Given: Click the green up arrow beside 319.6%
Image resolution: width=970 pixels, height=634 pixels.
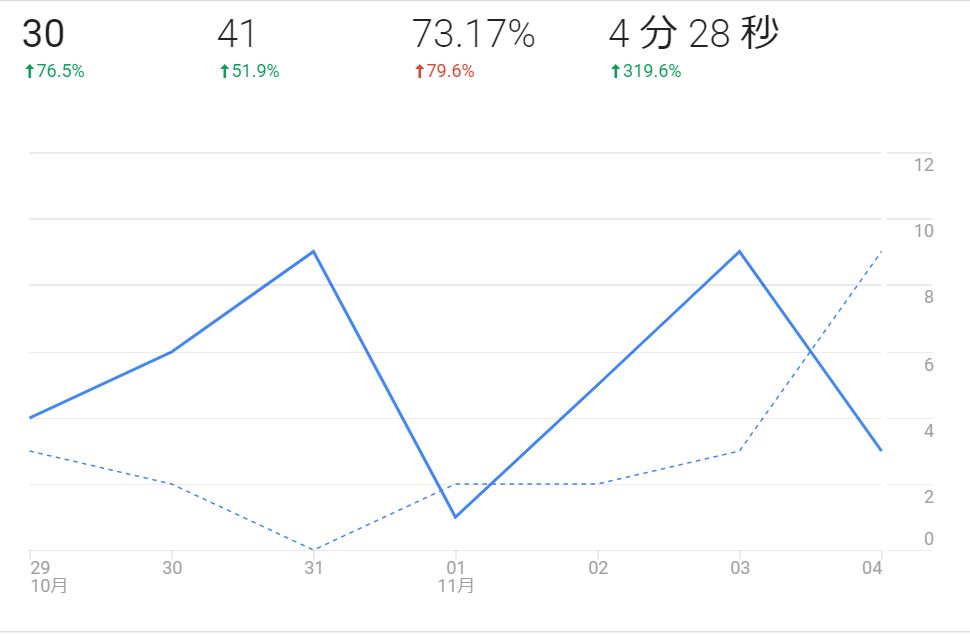Looking at the screenshot, I should (x=615, y=71).
